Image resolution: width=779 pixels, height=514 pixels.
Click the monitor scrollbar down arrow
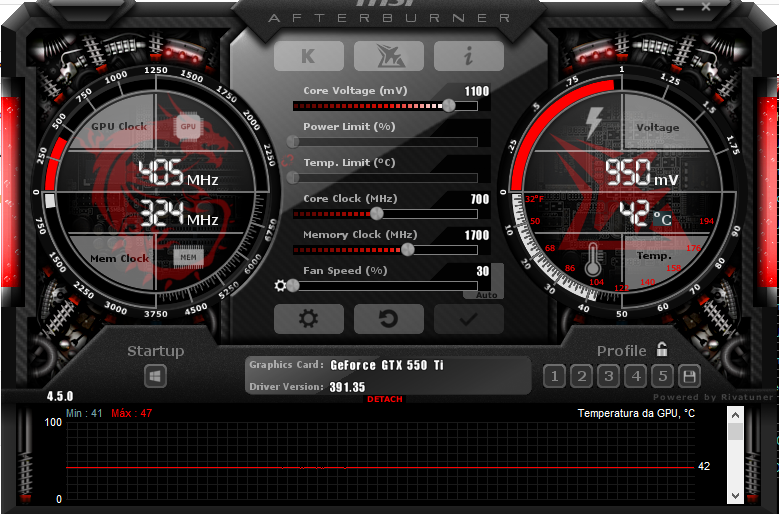pyautogui.click(x=735, y=495)
